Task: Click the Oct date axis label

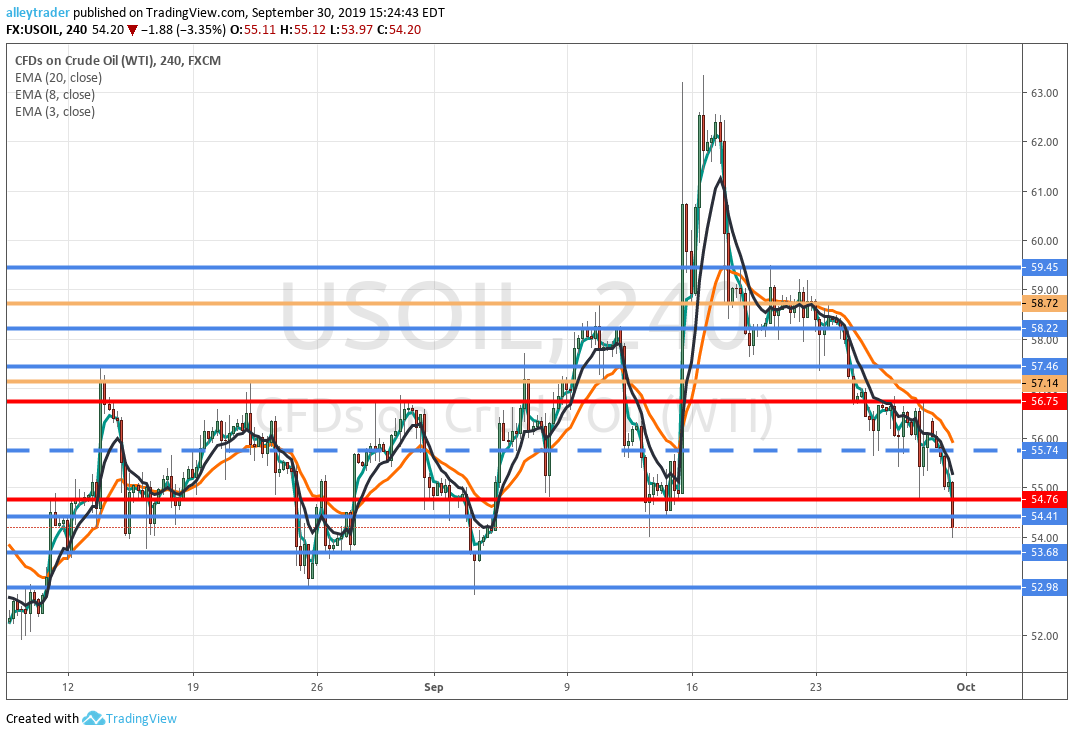Action: click(x=966, y=687)
